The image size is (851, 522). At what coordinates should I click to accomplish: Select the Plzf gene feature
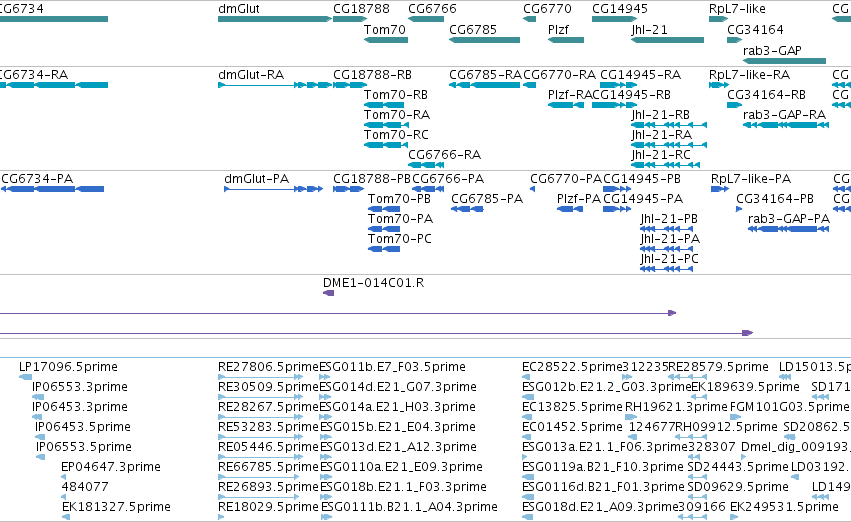[566, 40]
